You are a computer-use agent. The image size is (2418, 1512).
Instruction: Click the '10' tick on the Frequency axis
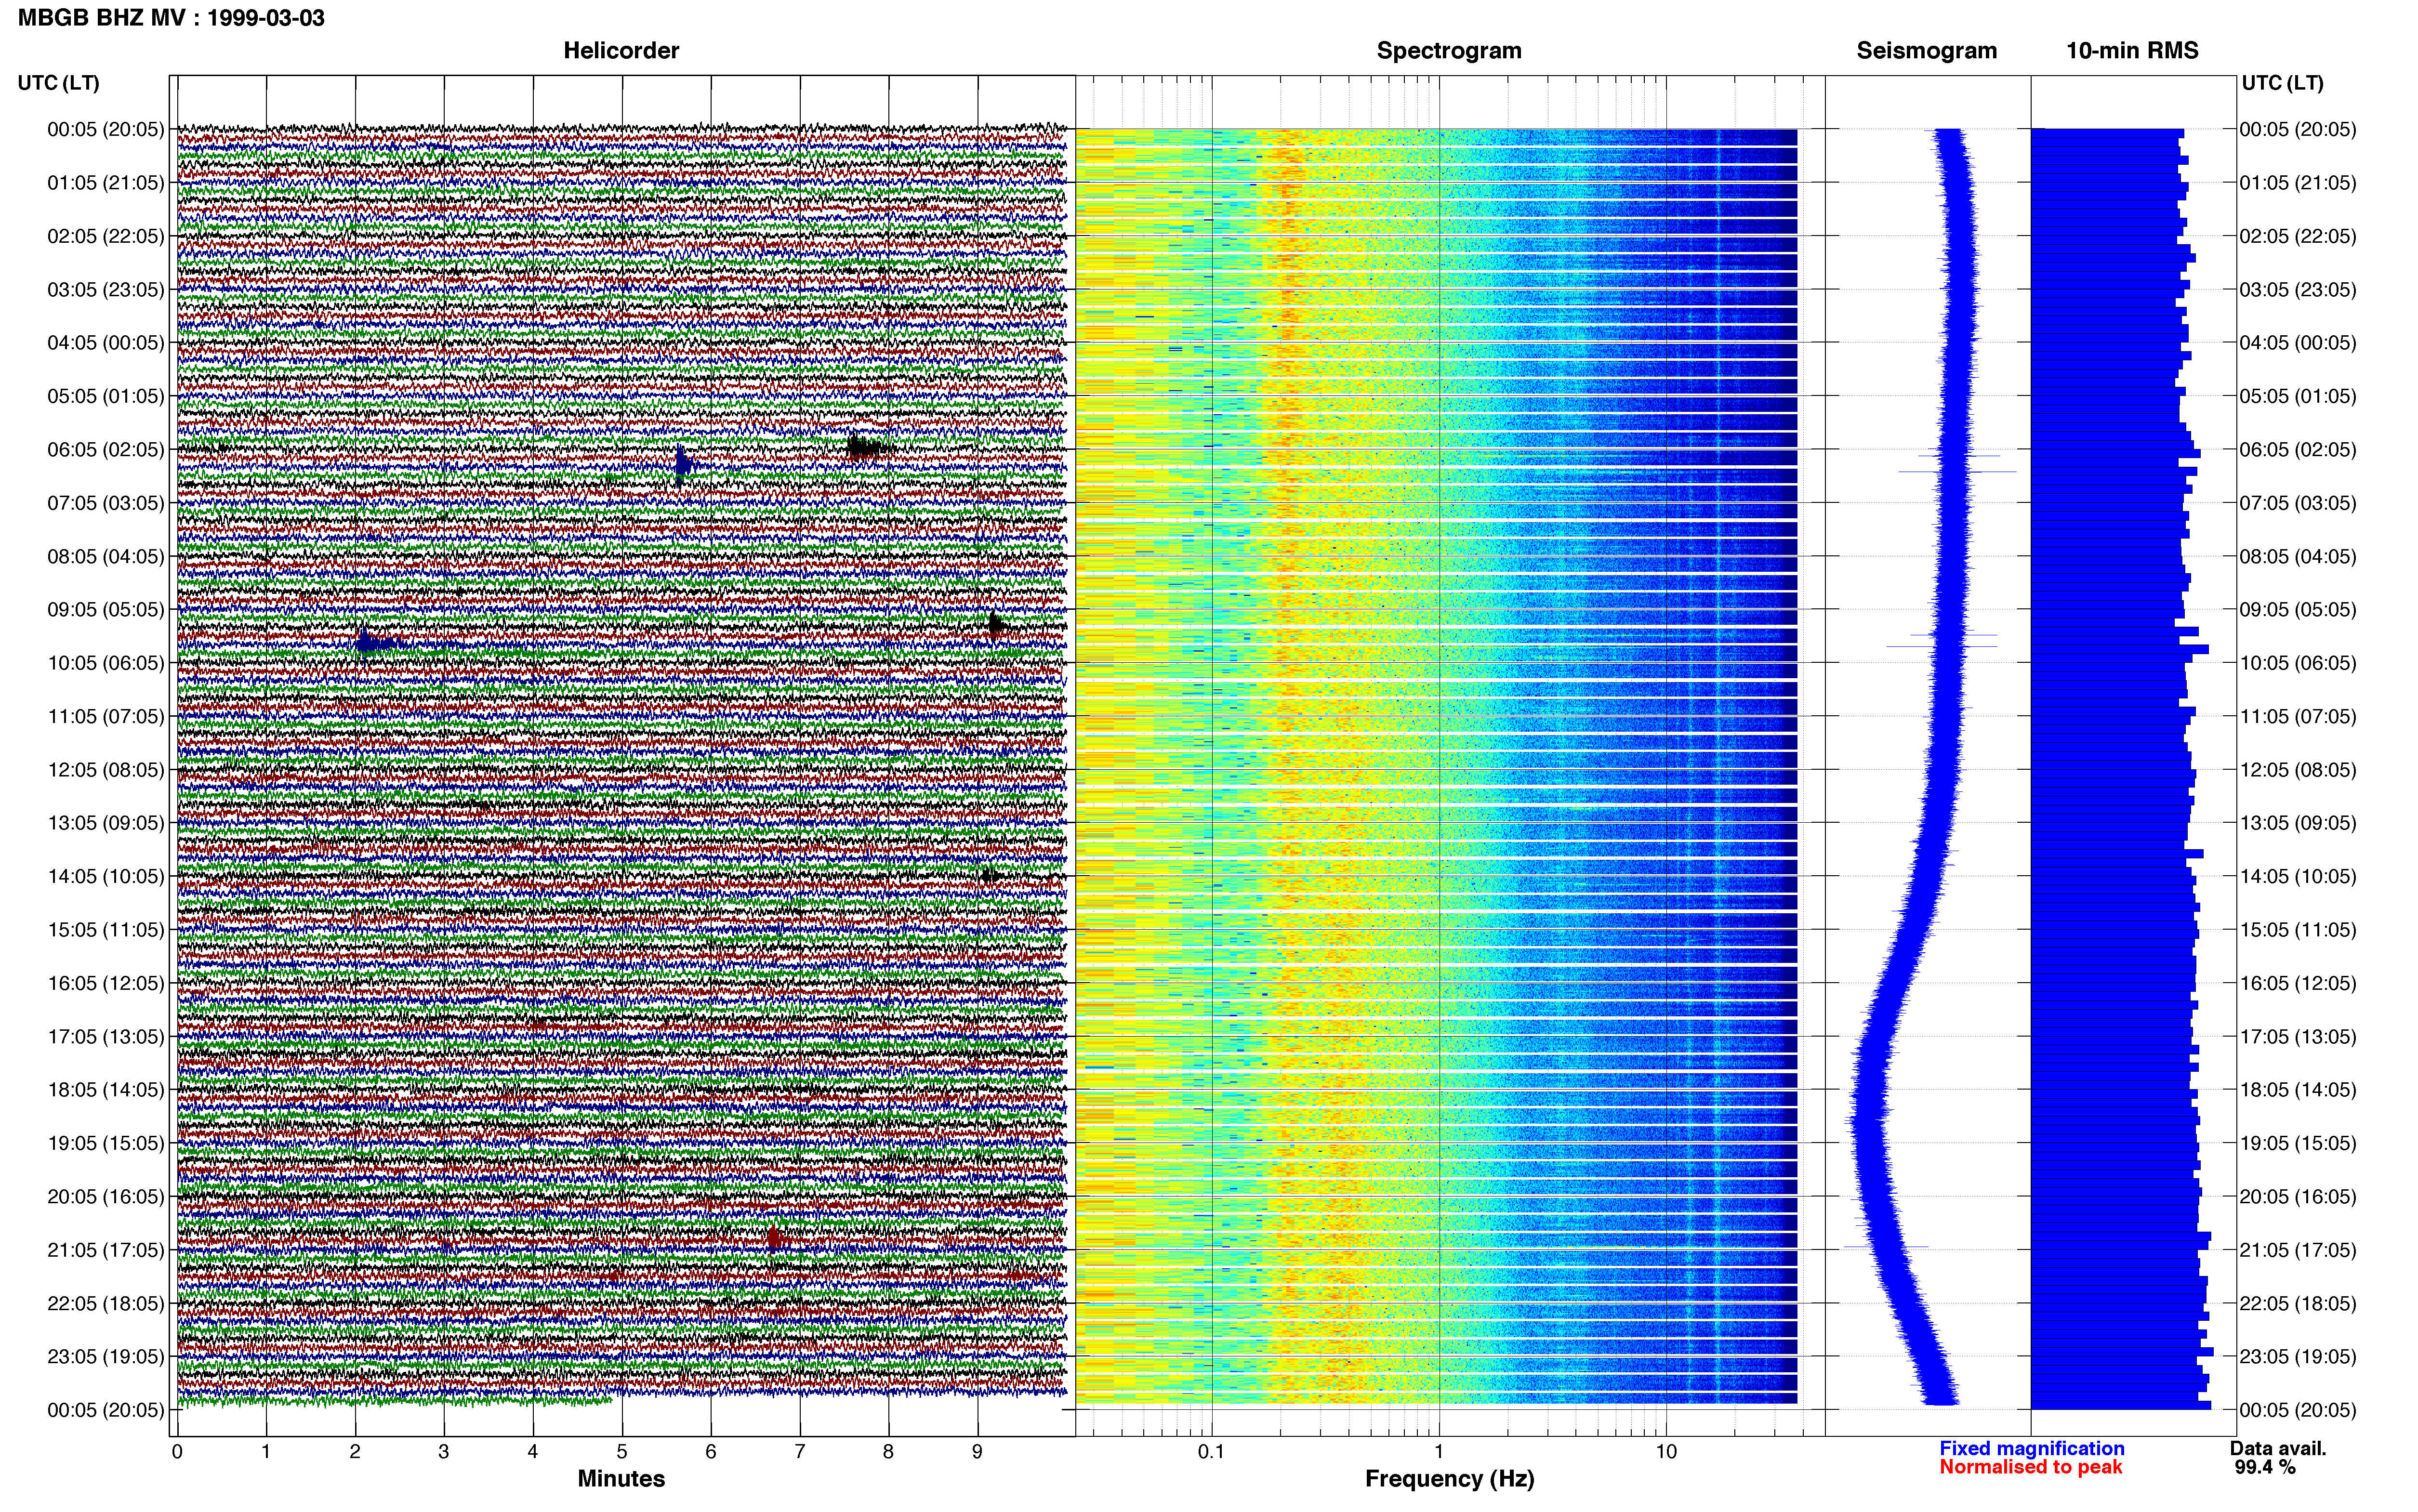(x=1666, y=1452)
